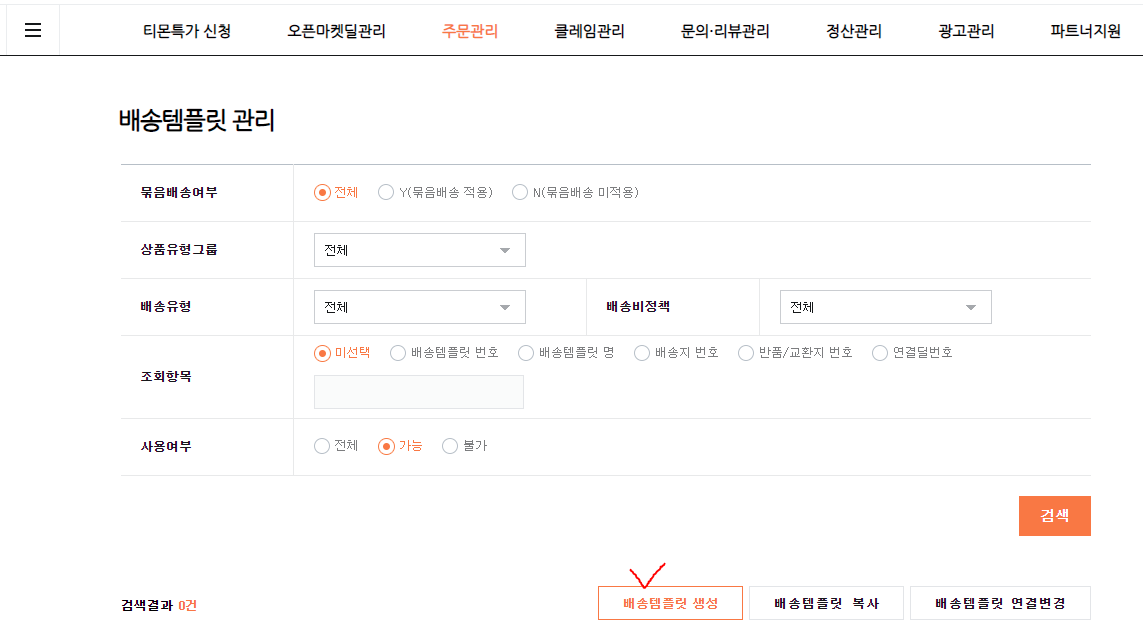Open the 배송비정책 dropdown

885,306
